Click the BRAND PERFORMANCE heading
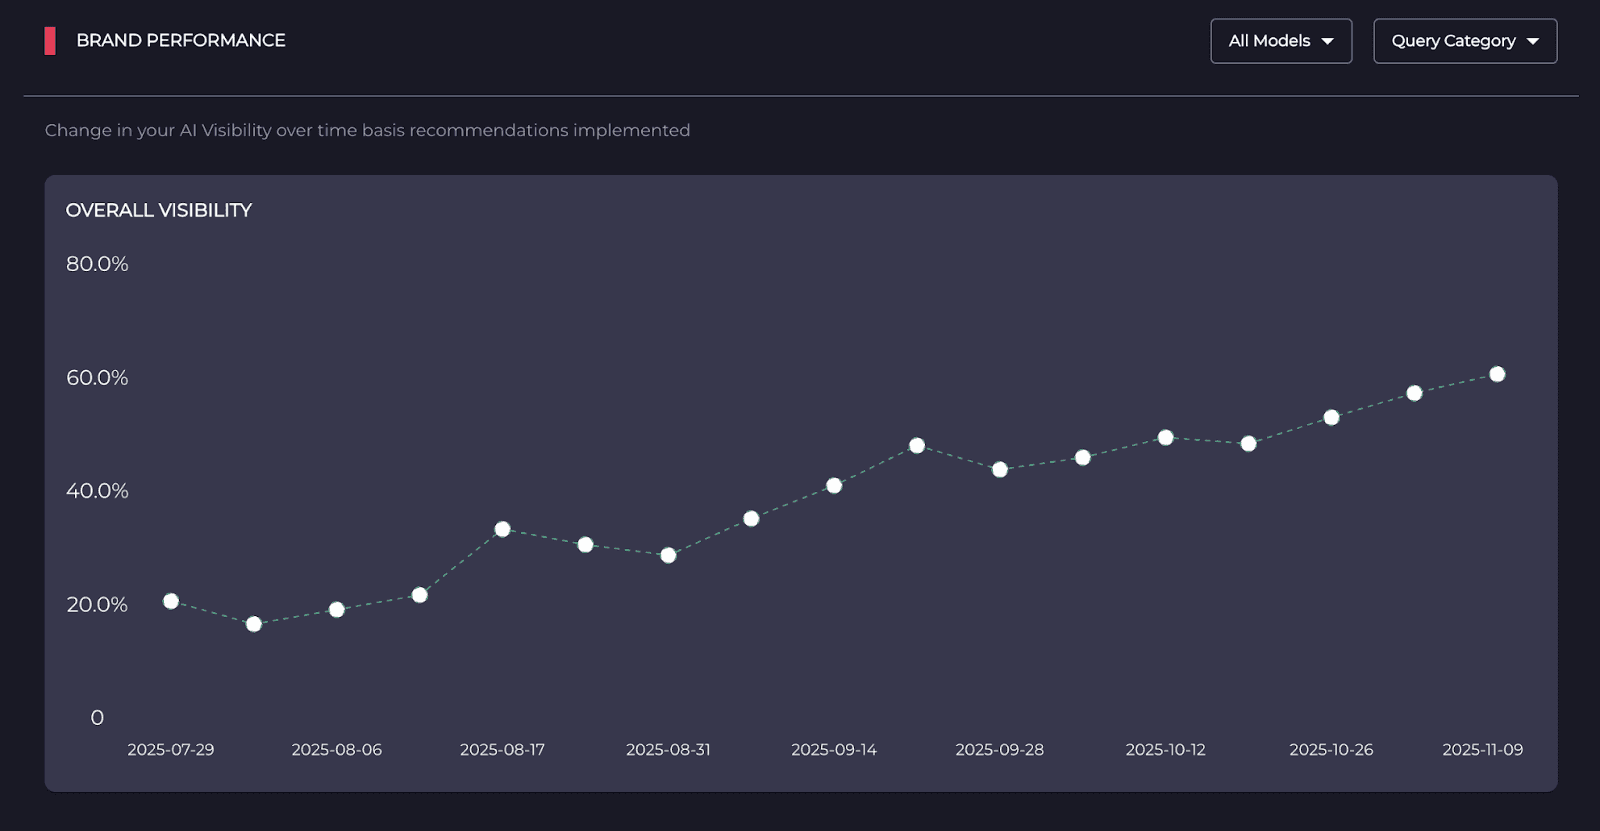The height and width of the screenshot is (831, 1600). click(x=181, y=40)
